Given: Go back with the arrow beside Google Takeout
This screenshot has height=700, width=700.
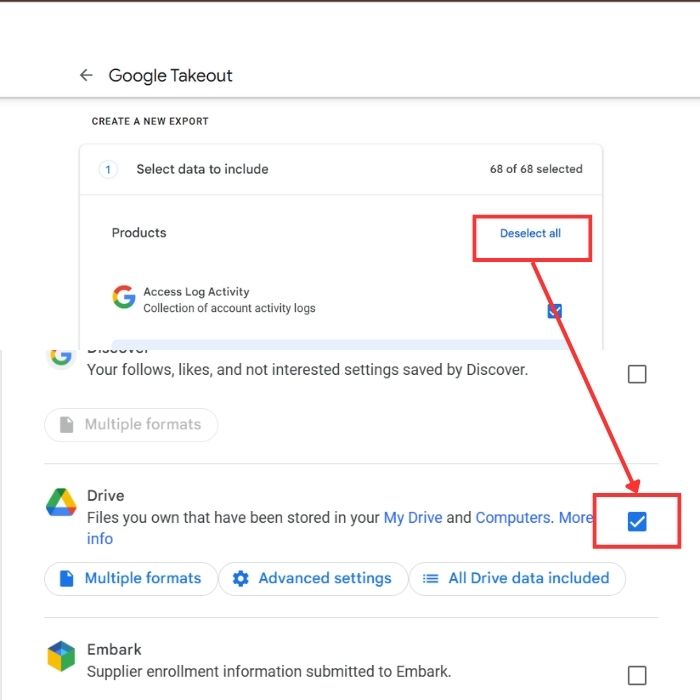Looking at the screenshot, I should pos(86,75).
